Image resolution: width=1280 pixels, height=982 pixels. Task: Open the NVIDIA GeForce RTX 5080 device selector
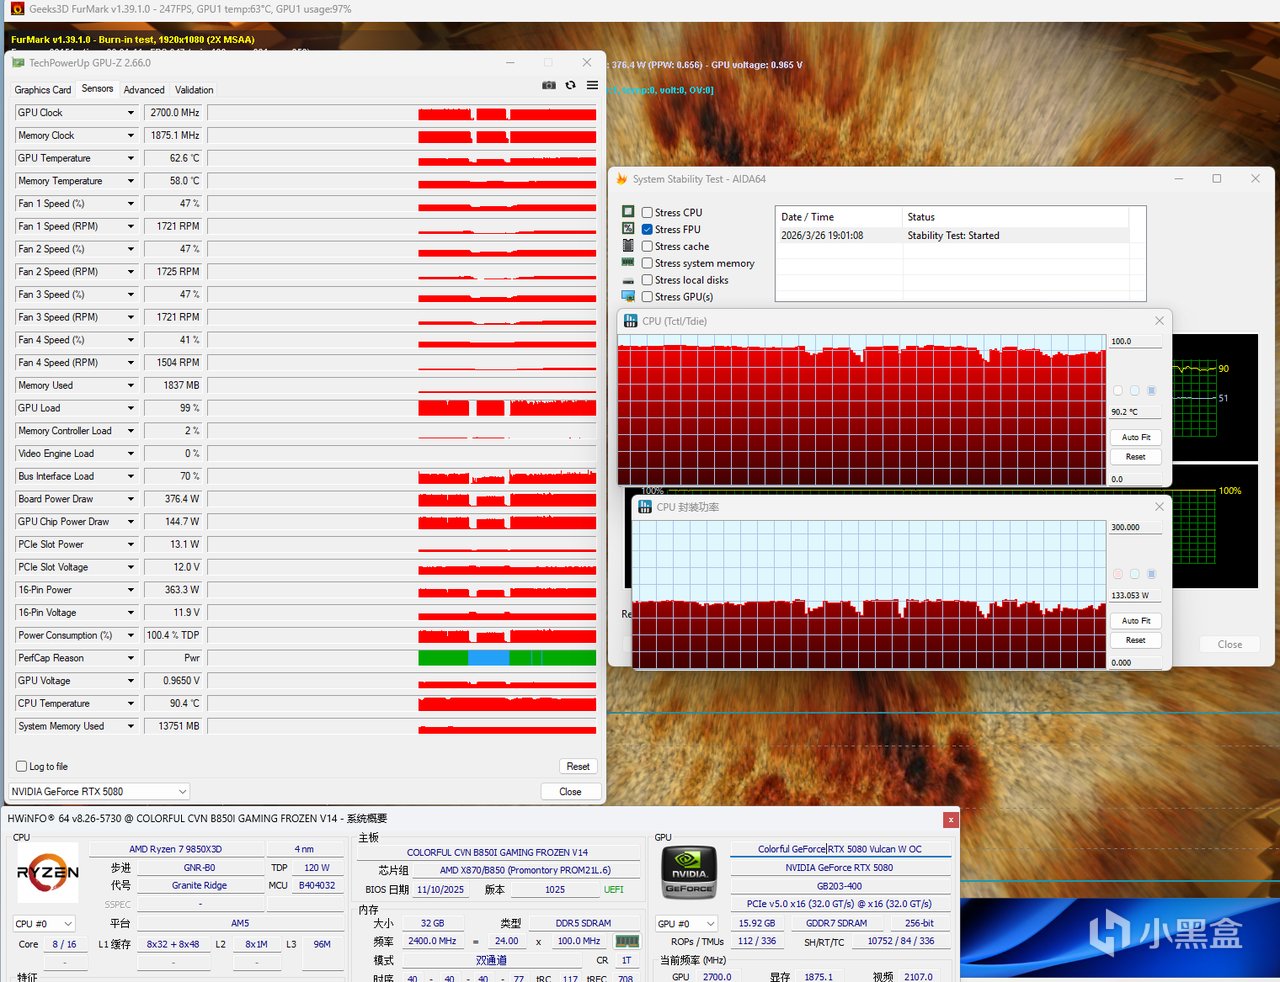point(99,791)
